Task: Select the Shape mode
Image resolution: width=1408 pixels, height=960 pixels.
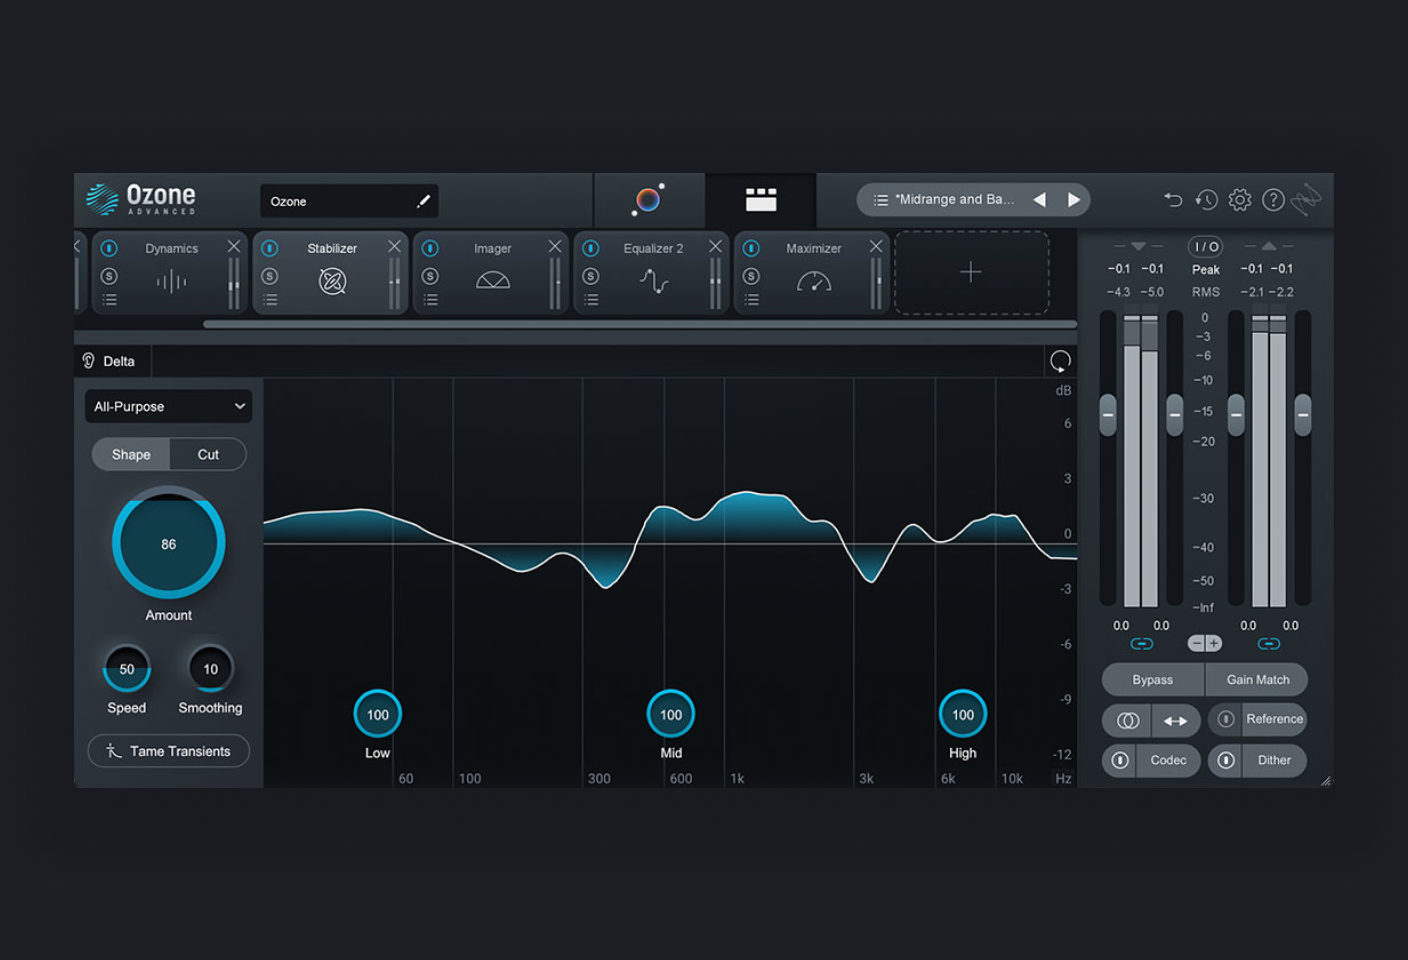Action: pos(131,454)
